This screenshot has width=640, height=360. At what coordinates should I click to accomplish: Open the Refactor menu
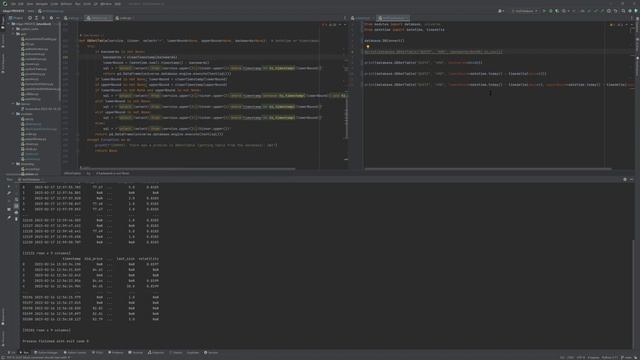coord(66,4)
